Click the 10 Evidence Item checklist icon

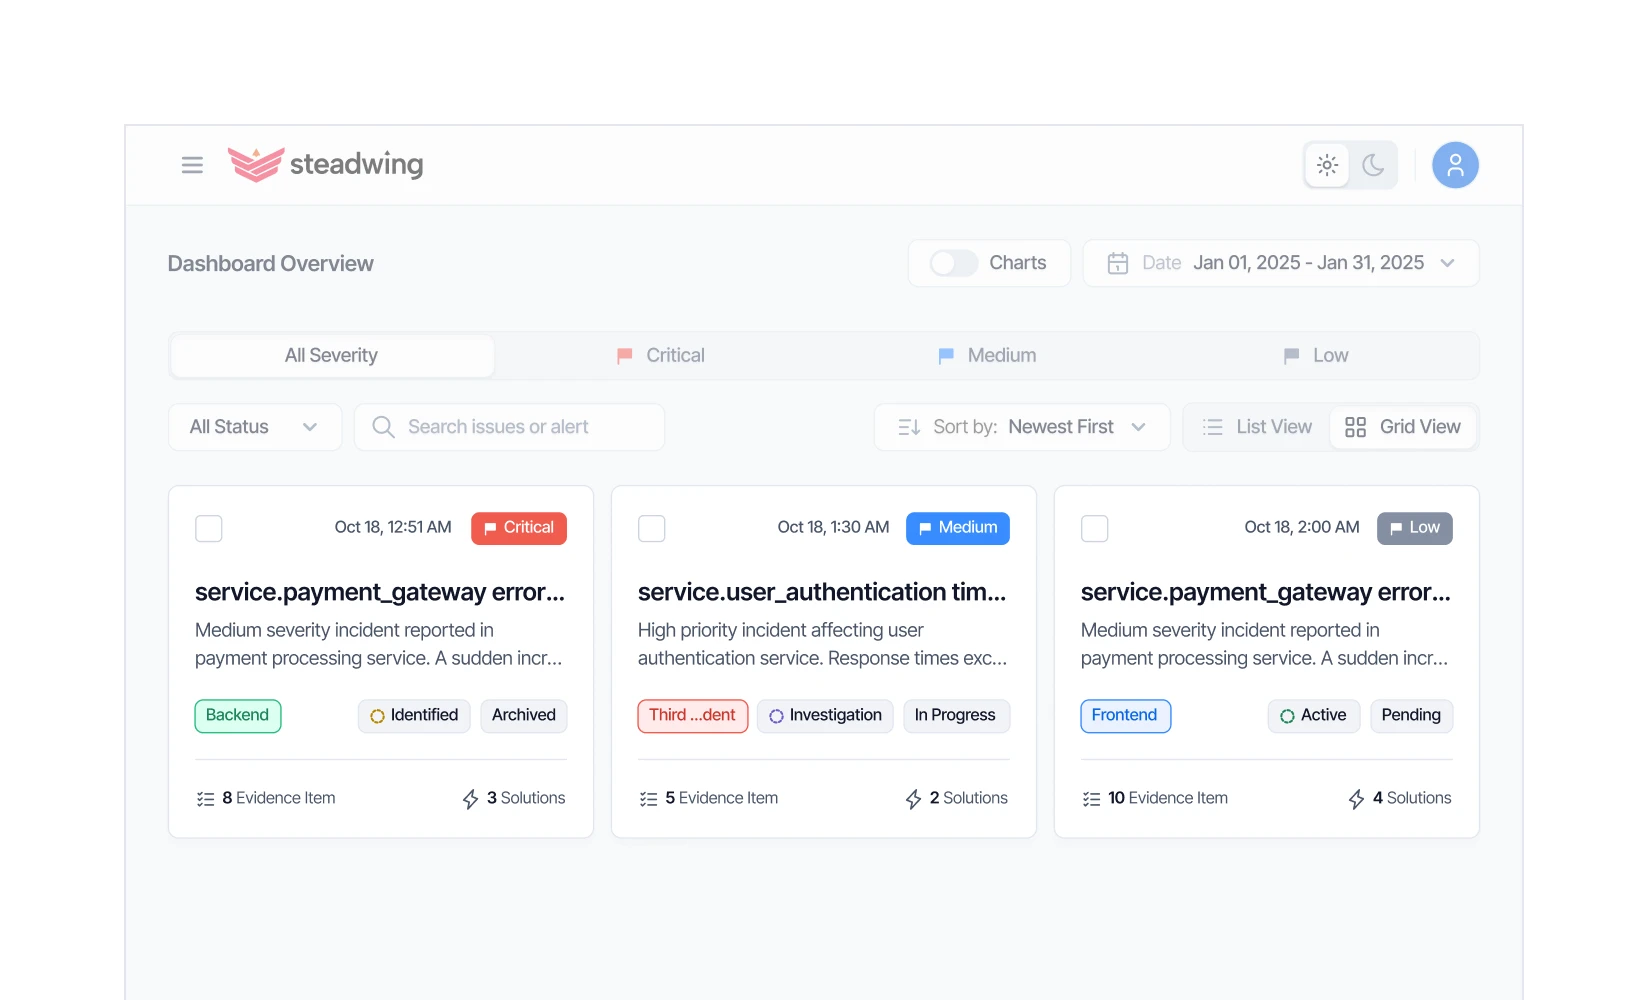pyautogui.click(x=1092, y=799)
